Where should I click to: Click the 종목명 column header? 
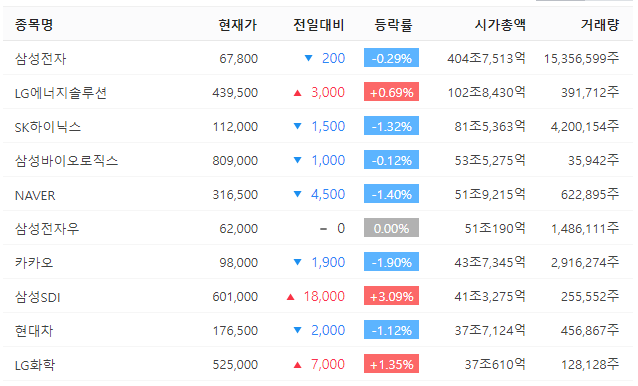tap(34, 25)
